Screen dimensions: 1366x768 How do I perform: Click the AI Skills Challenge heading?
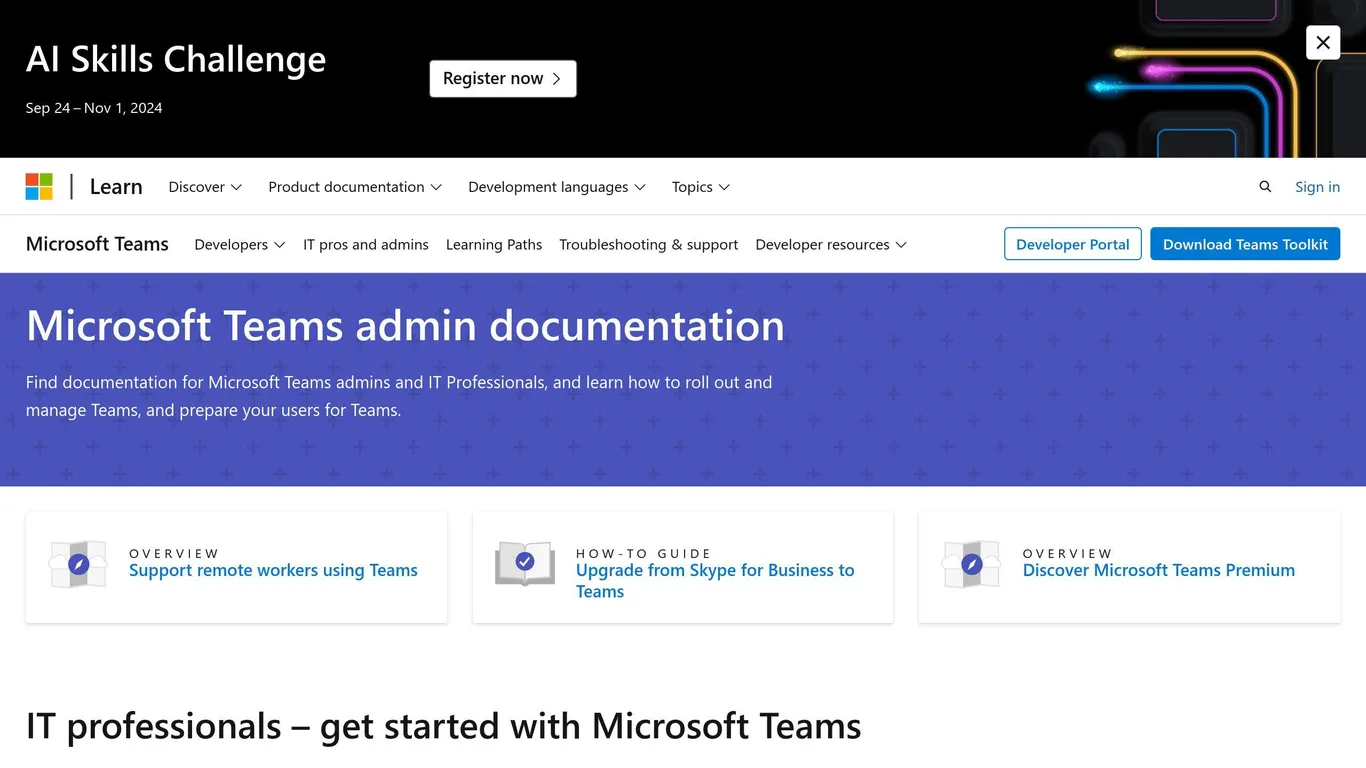[x=176, y=59]
